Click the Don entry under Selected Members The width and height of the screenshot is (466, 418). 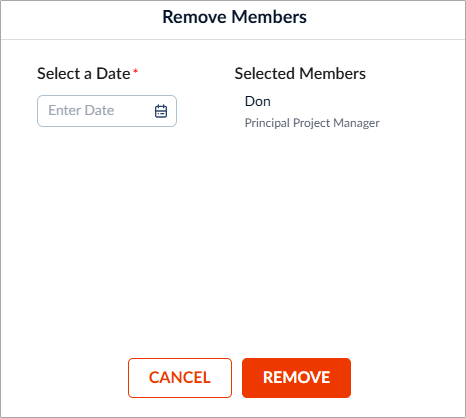258,101
